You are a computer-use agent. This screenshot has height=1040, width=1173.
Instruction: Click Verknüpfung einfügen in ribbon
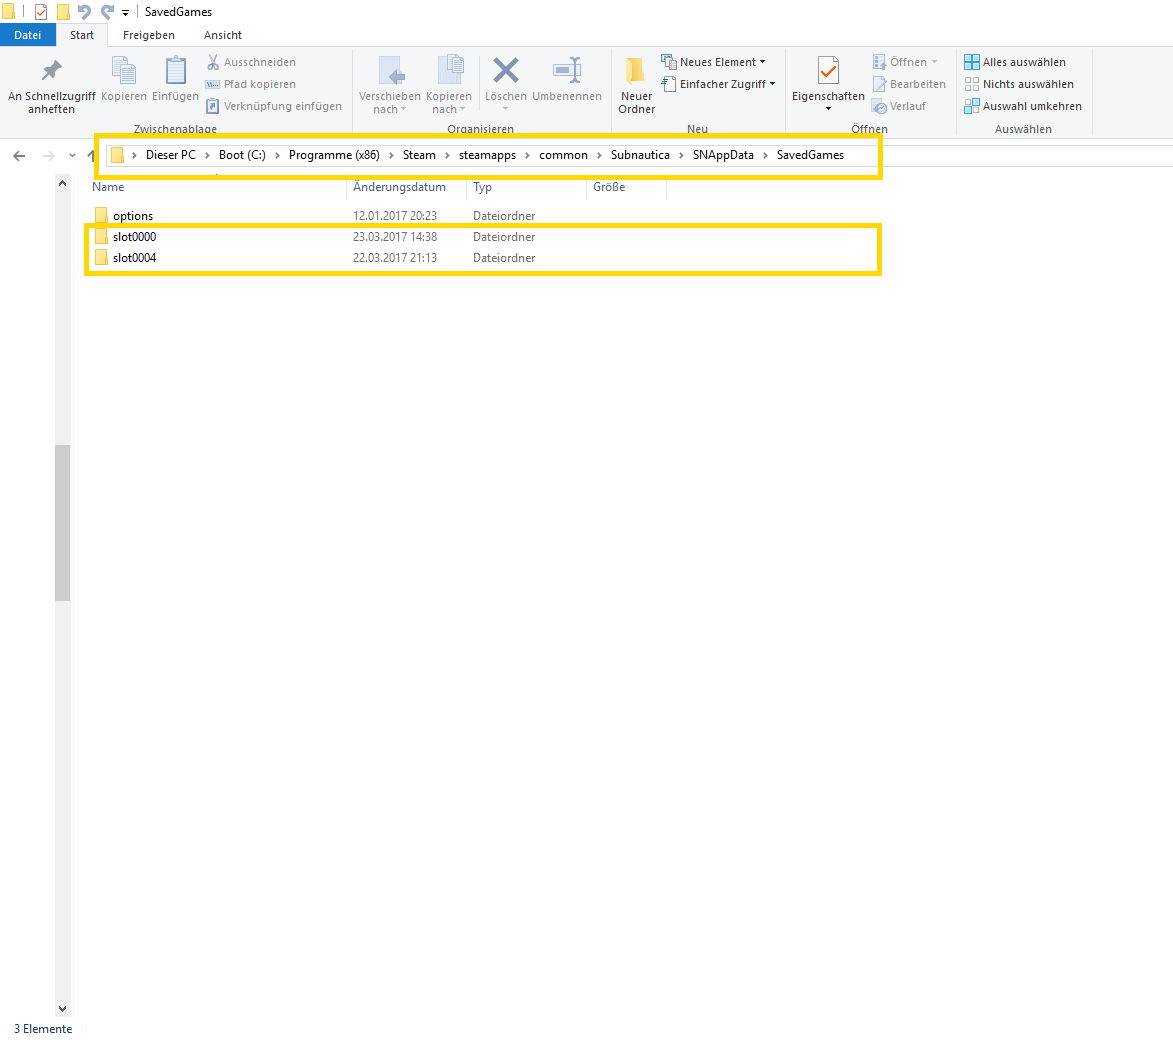pos(275,106)
